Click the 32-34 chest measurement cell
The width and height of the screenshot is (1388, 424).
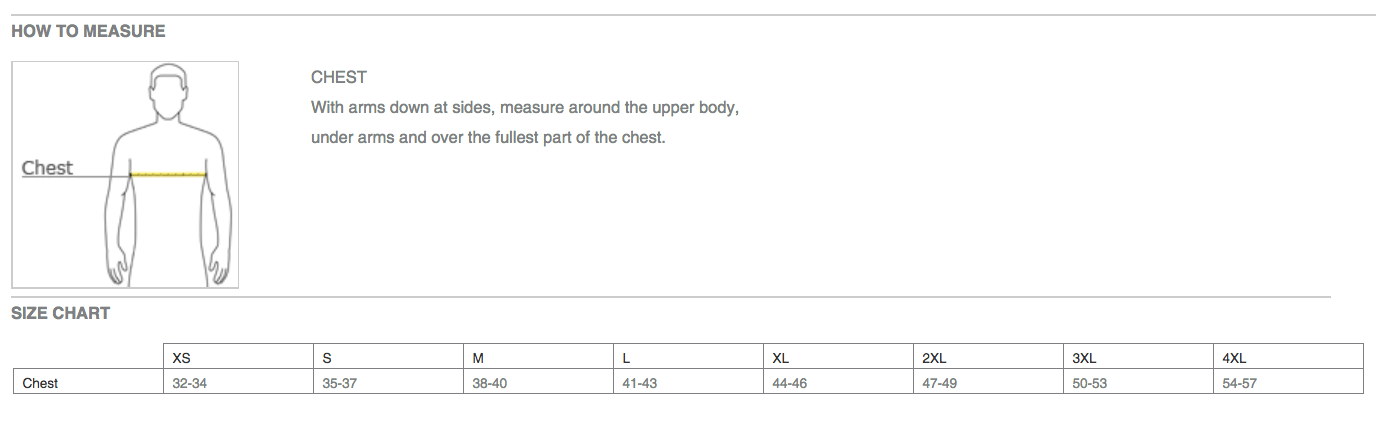238,382
